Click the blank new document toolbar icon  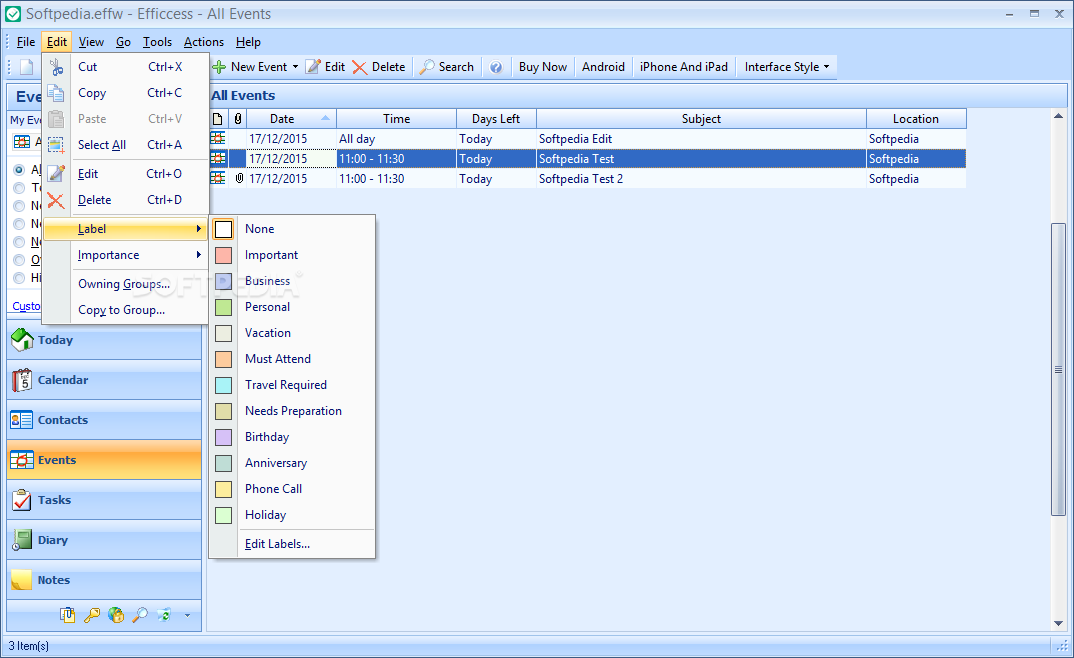pos(27,66)
